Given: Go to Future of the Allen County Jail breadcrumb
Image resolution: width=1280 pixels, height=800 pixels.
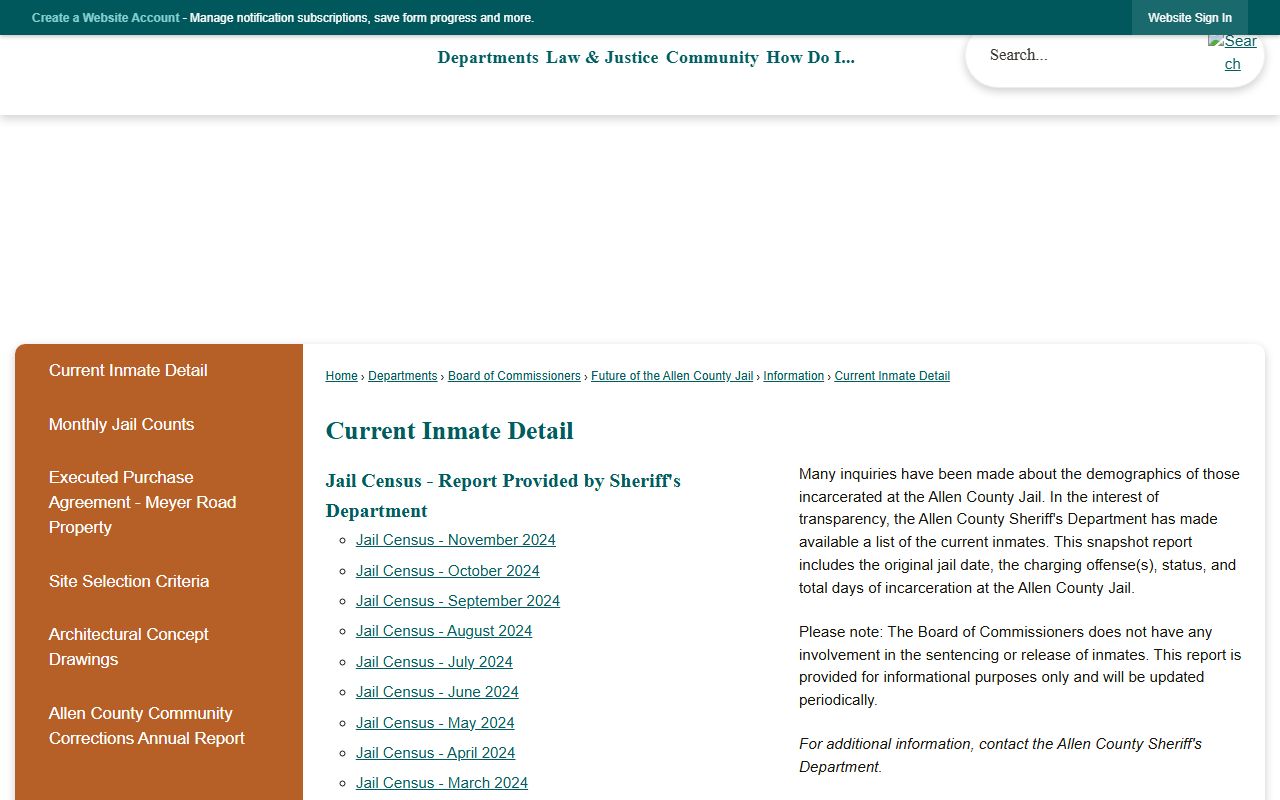Looking at the screenshot, I should point(672,376).
